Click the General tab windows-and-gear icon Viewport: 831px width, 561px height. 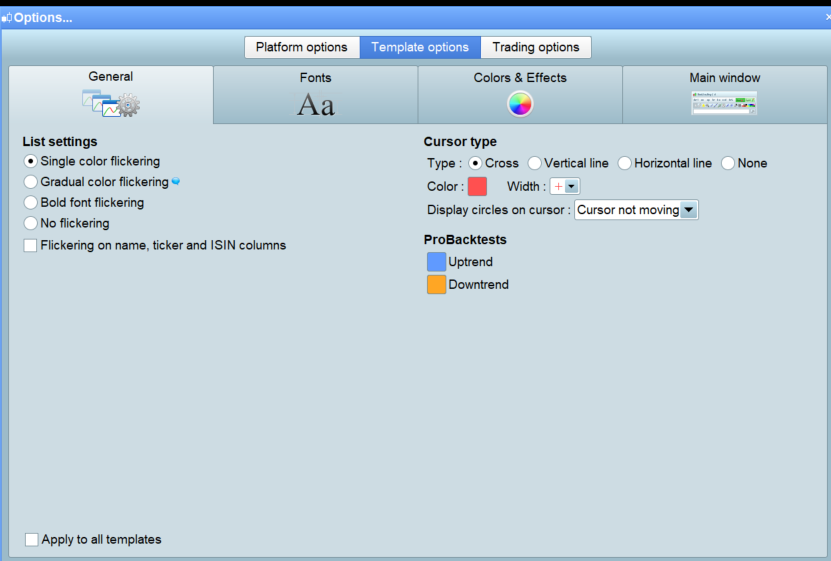[x=111, y=104]
